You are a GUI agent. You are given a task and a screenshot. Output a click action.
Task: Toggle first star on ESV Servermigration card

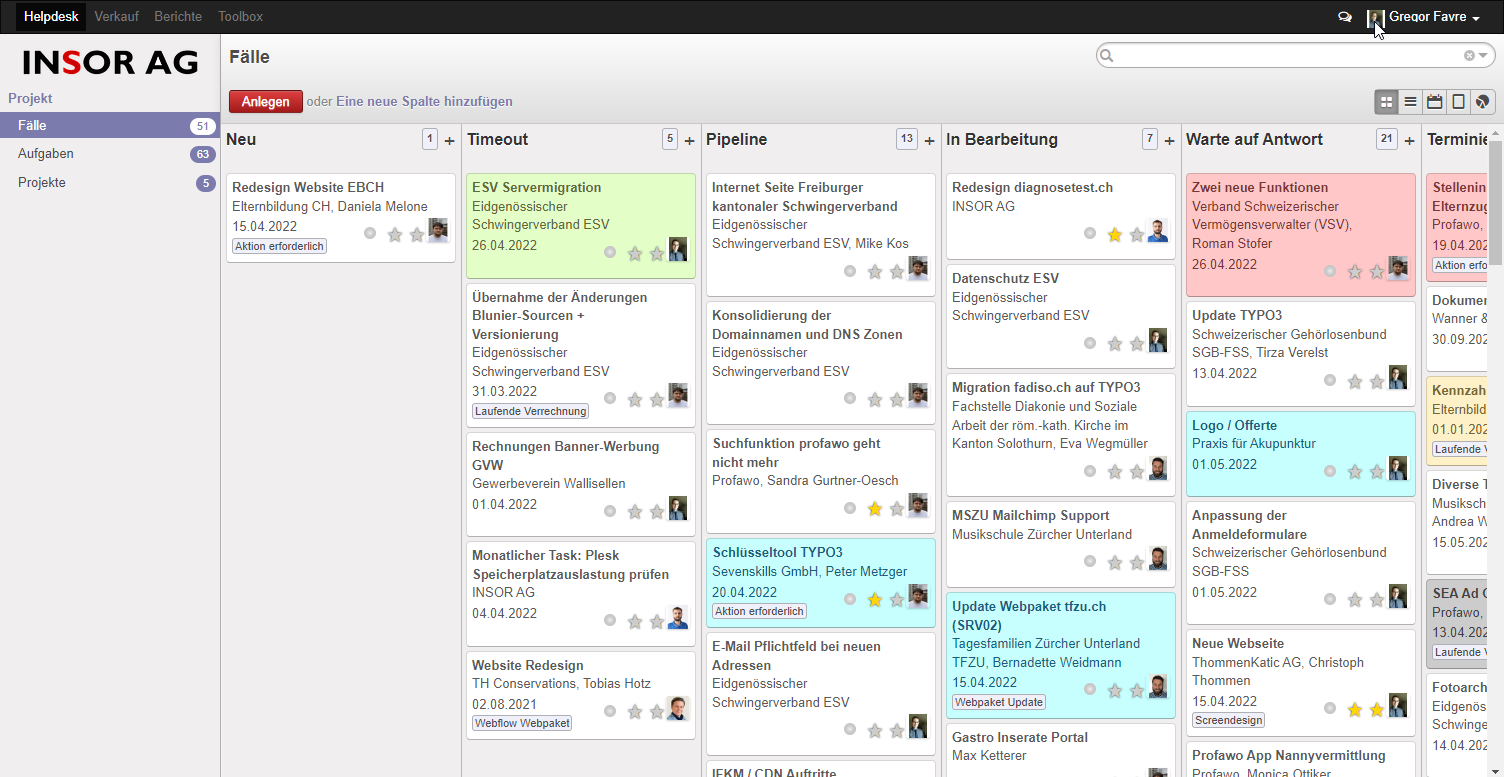pos(634,253)
